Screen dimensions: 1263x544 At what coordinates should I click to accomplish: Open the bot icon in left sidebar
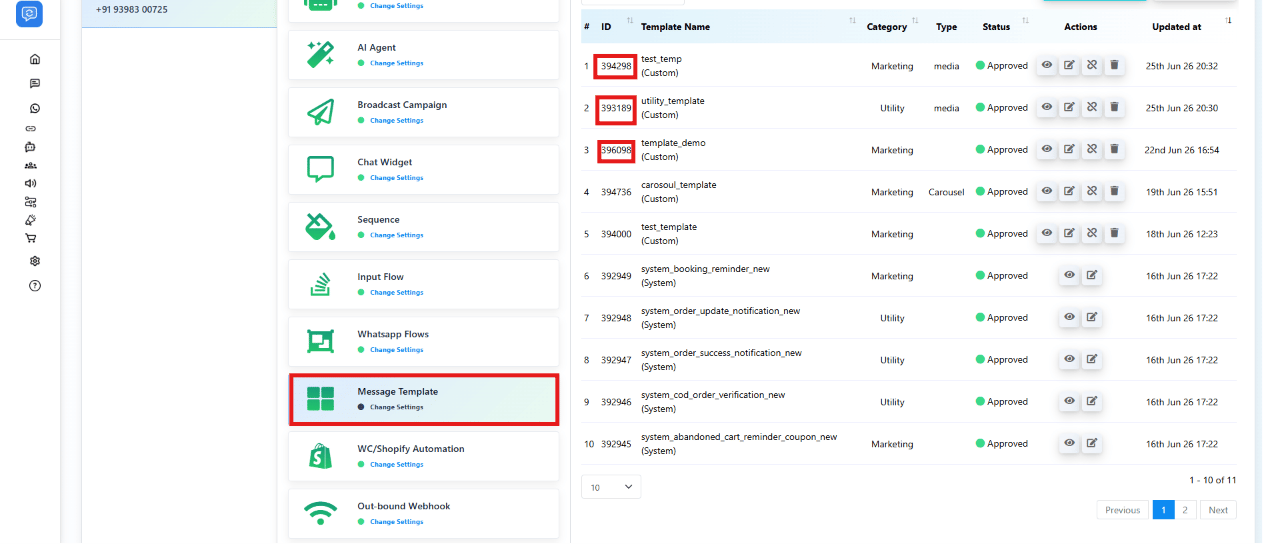click(31, 147)
